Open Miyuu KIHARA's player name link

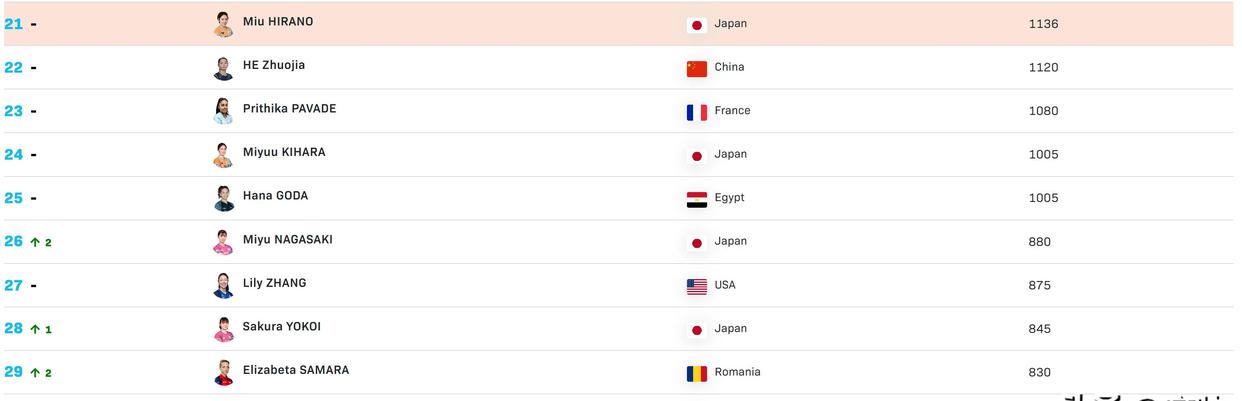point(284,152)
